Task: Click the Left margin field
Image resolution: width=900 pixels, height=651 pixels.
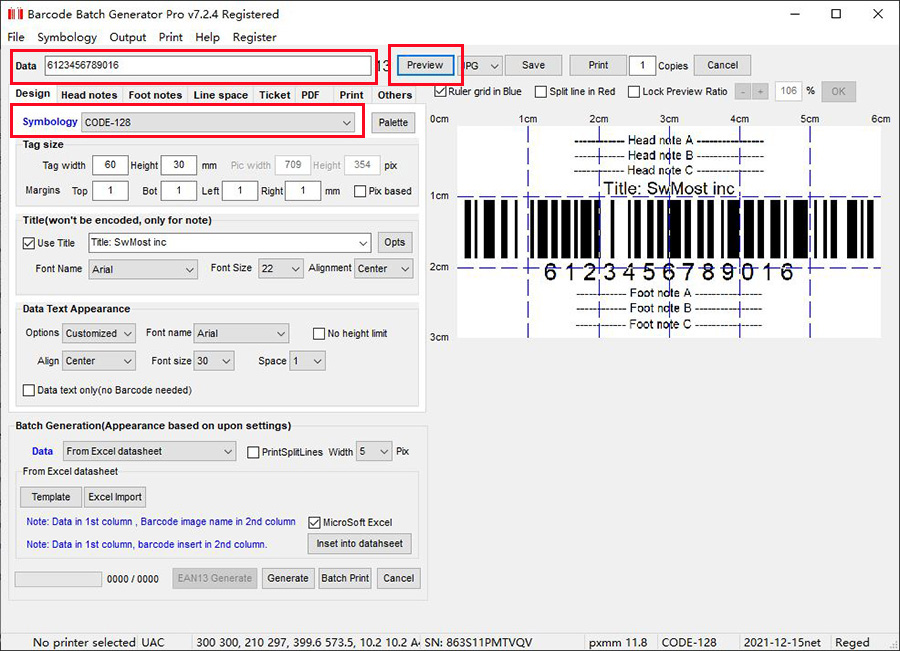Action: [239, 191]
